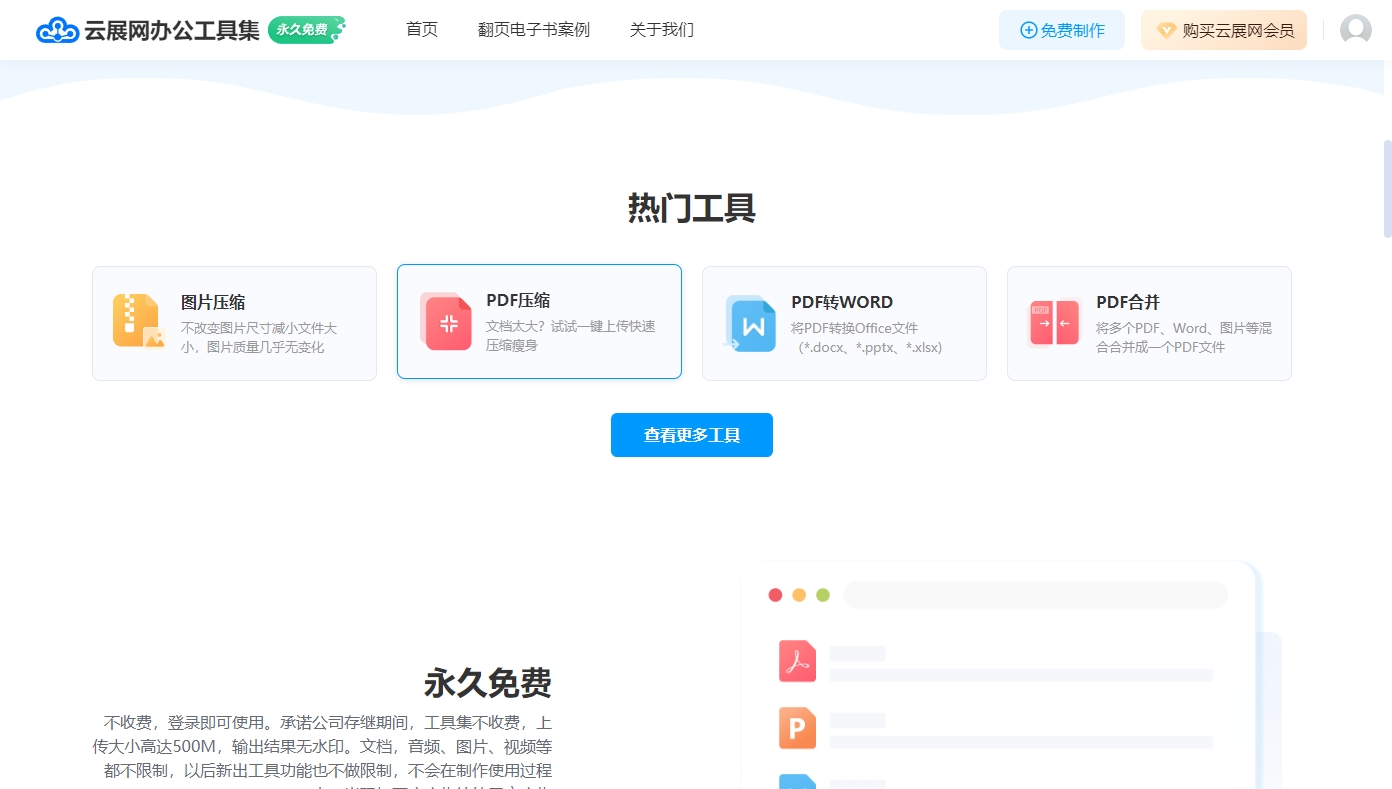Click the page vertical scrollbar thumb
The width and height of the screenshot is (1392, 789).
[x=1387, y=188]
